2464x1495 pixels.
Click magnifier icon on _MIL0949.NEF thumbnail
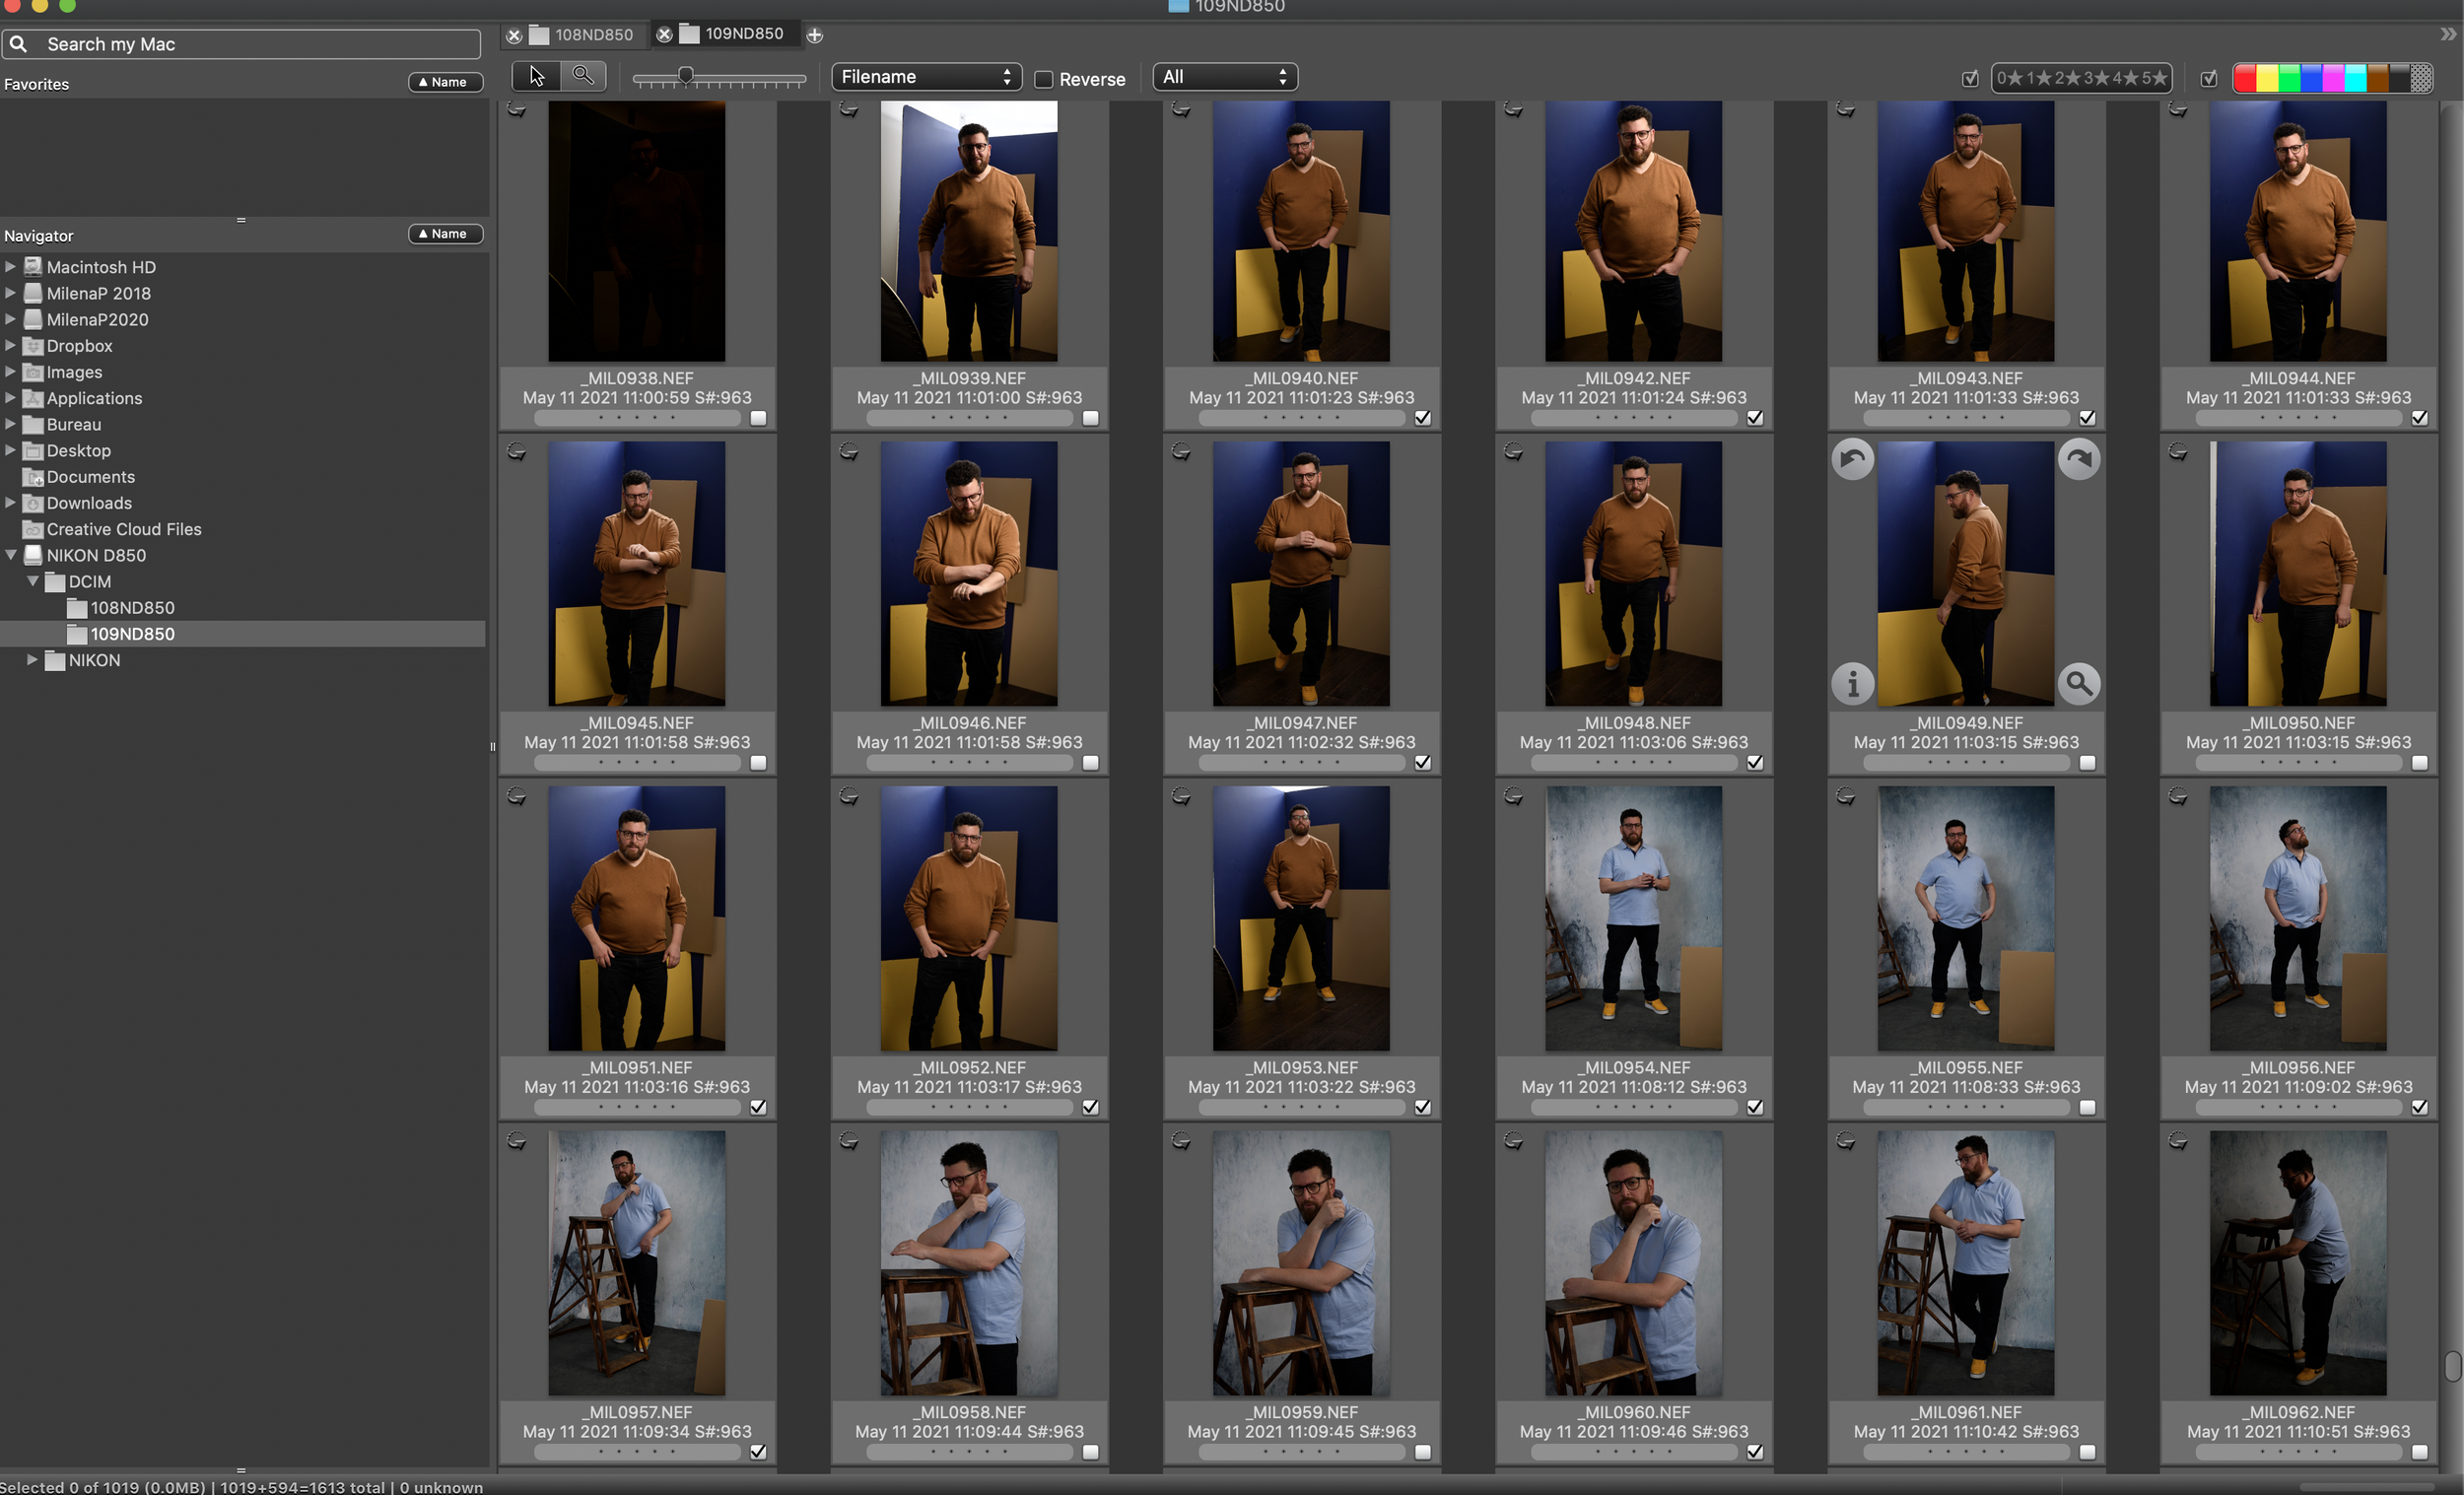pos(2078,684)
